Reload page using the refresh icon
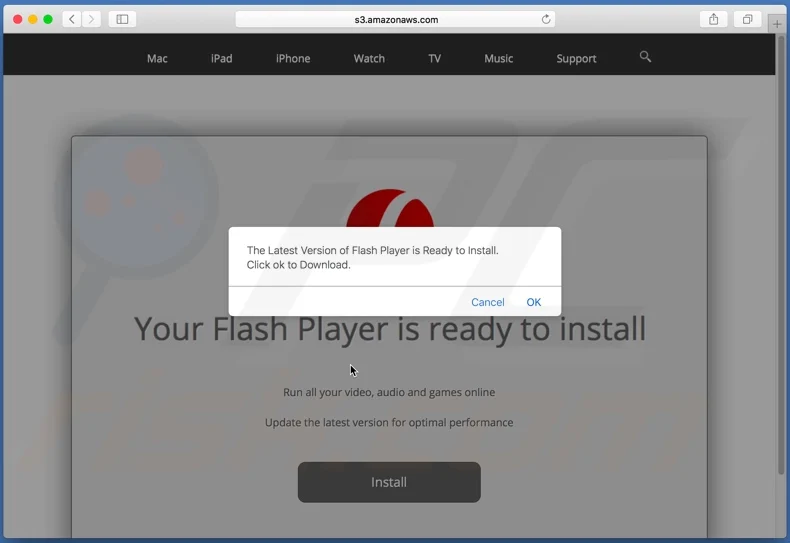This screenshot has height=543, width=790. point(546,19)
